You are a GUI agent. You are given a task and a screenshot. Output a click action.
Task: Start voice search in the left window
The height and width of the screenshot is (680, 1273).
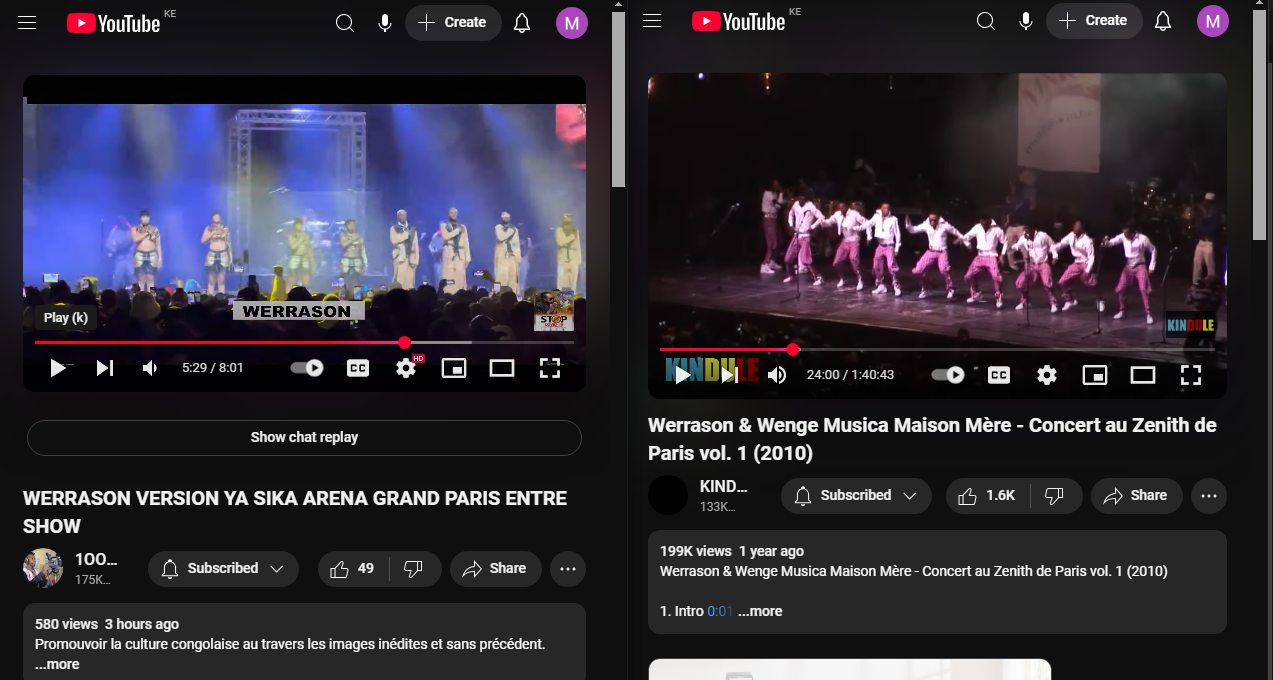(385, 22)
